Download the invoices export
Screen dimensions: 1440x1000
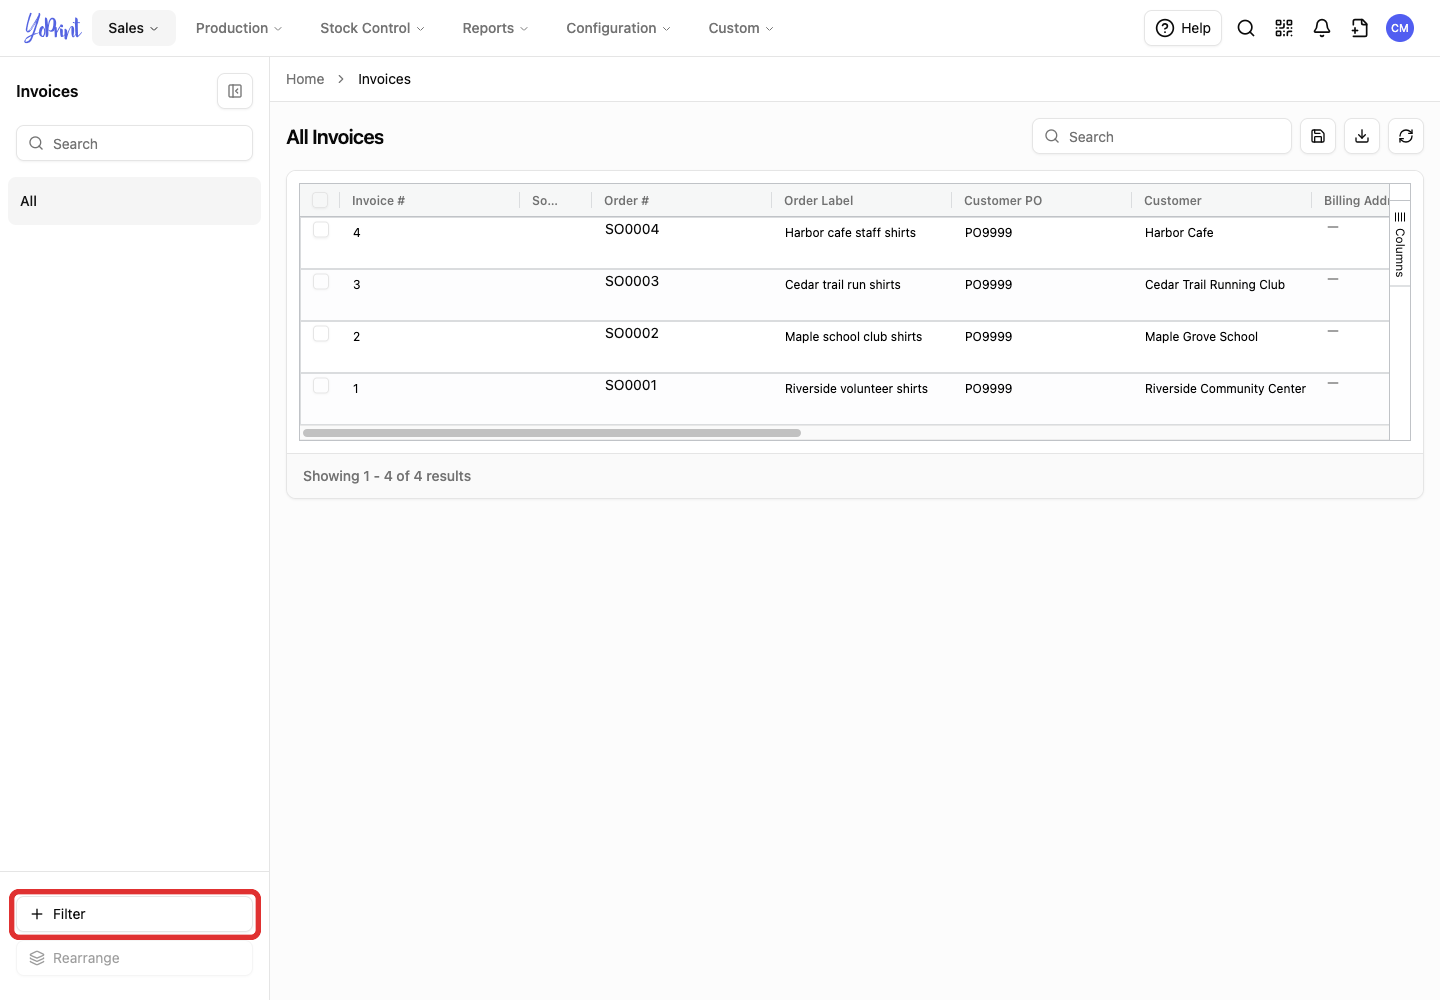click(x=1362, y=136)
